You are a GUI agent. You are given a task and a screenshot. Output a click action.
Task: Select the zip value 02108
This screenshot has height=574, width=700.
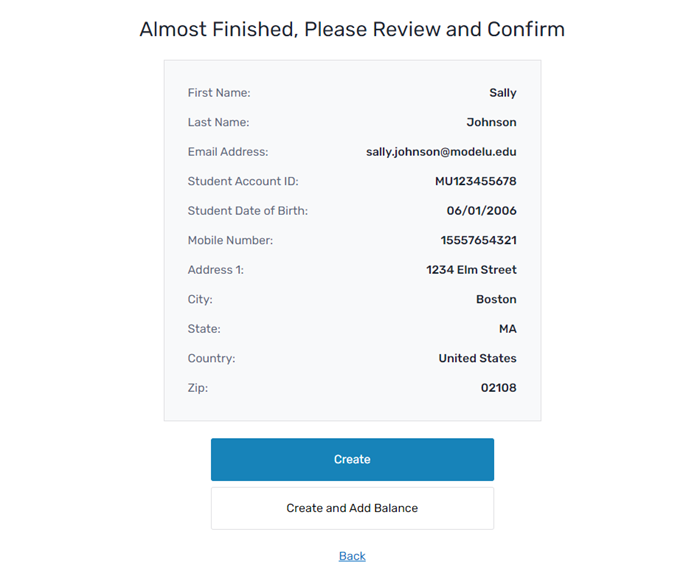pyautogui.click(x=498, y=388)
